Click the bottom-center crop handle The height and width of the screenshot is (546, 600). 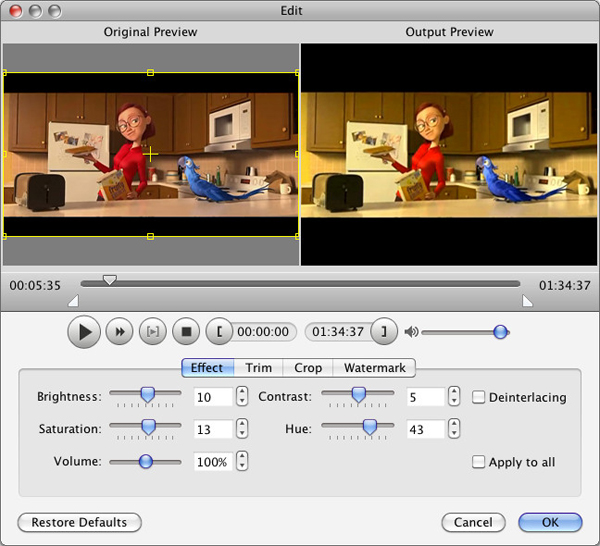click(150, 237)
